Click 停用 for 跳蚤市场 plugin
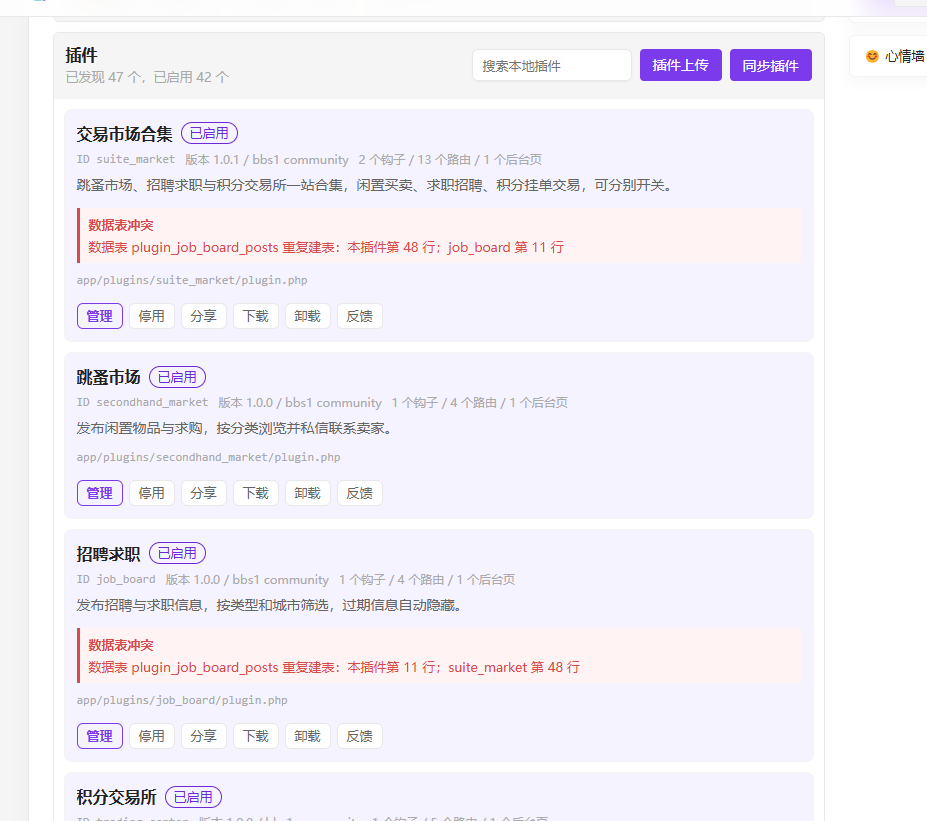Screen dimensions: 927x821 pyautogui.click(x=151, y=493)
